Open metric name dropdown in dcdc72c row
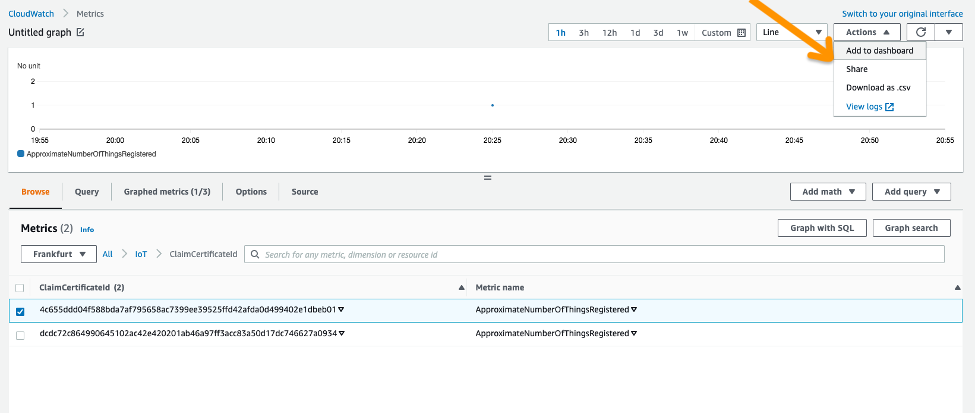 click(634, 333)
